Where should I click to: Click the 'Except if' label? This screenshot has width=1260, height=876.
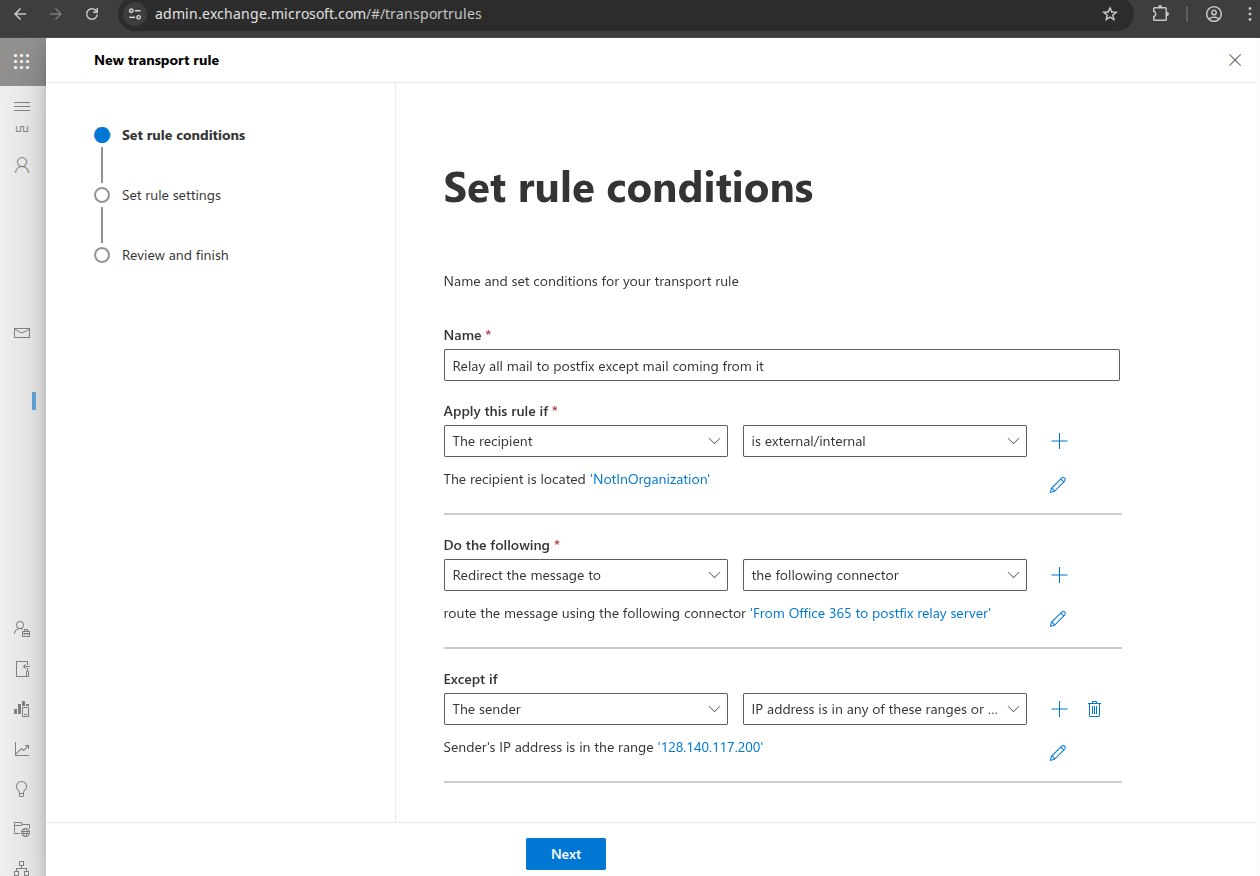pos(470,679)
